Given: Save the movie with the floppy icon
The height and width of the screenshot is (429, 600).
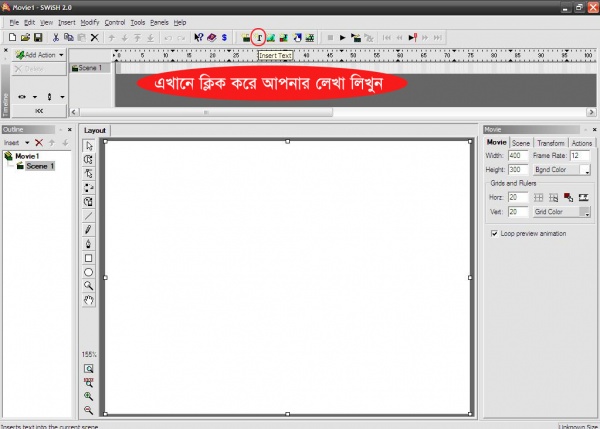Looking at the screenshot, I should (38, 38).
